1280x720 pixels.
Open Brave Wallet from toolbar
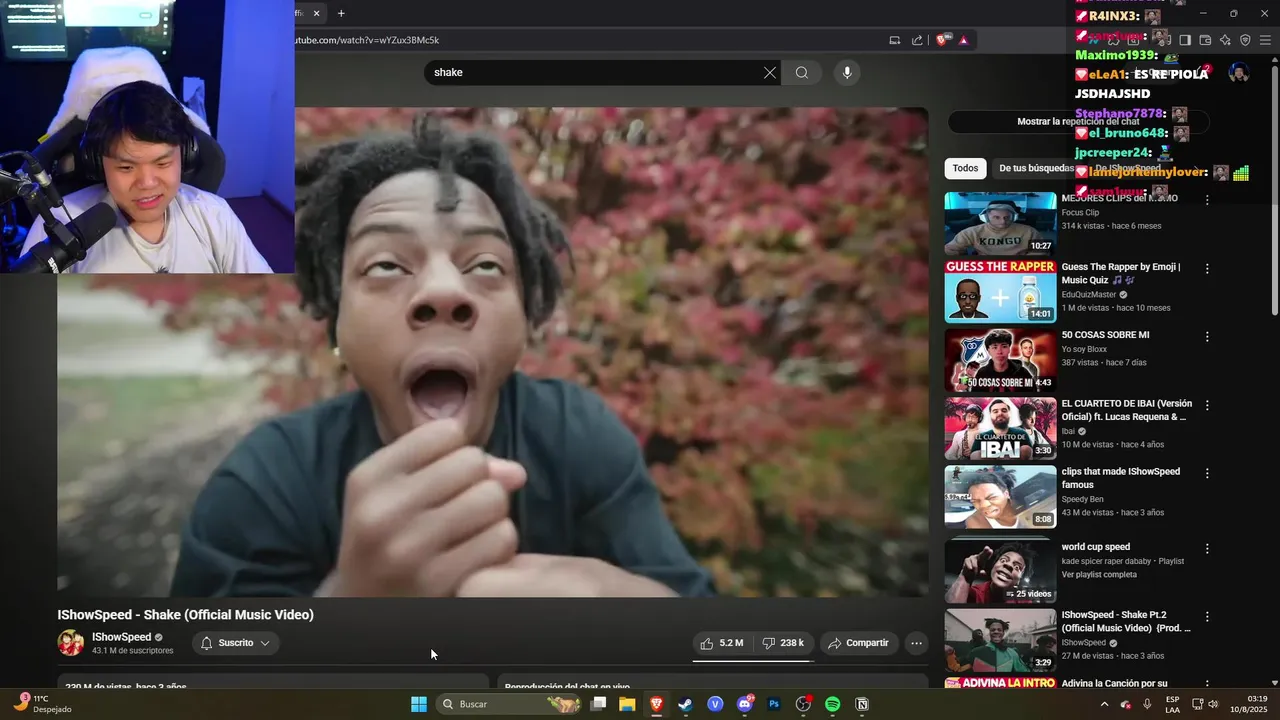pos(1205,40)
